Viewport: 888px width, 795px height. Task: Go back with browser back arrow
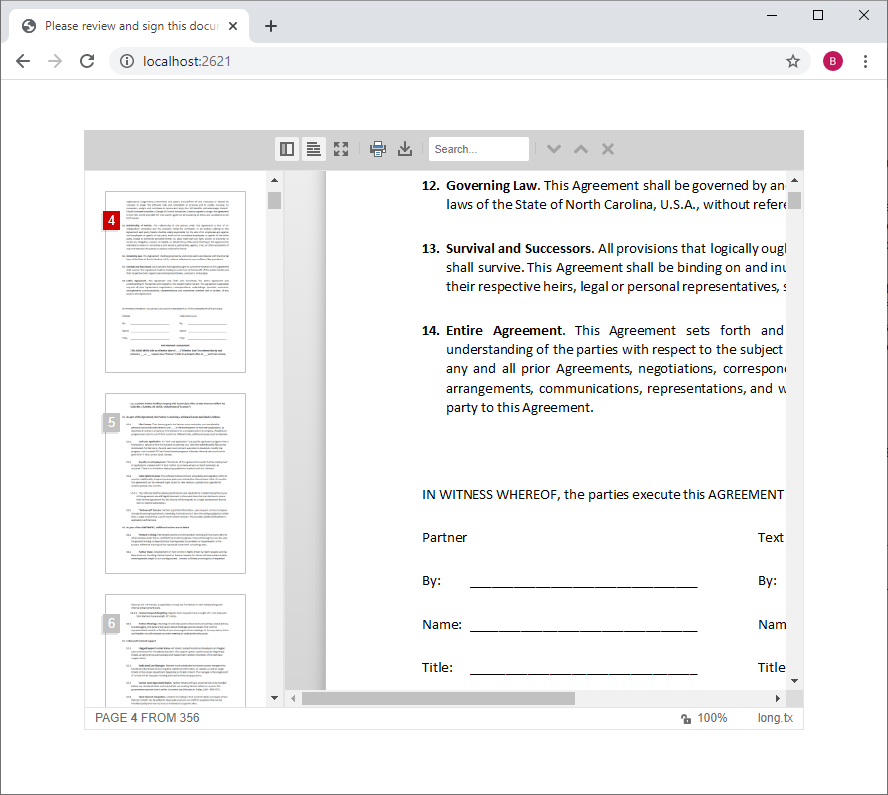coord(23,61)
